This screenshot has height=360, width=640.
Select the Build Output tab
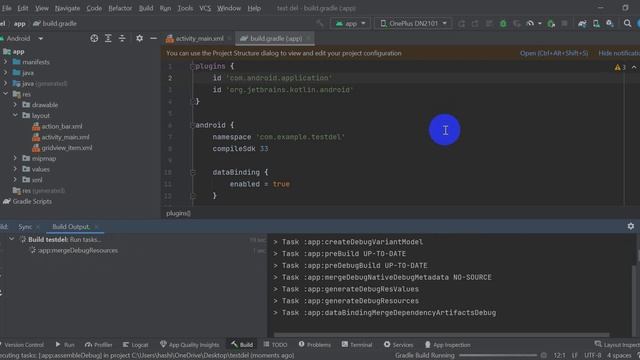pos(71,227)
